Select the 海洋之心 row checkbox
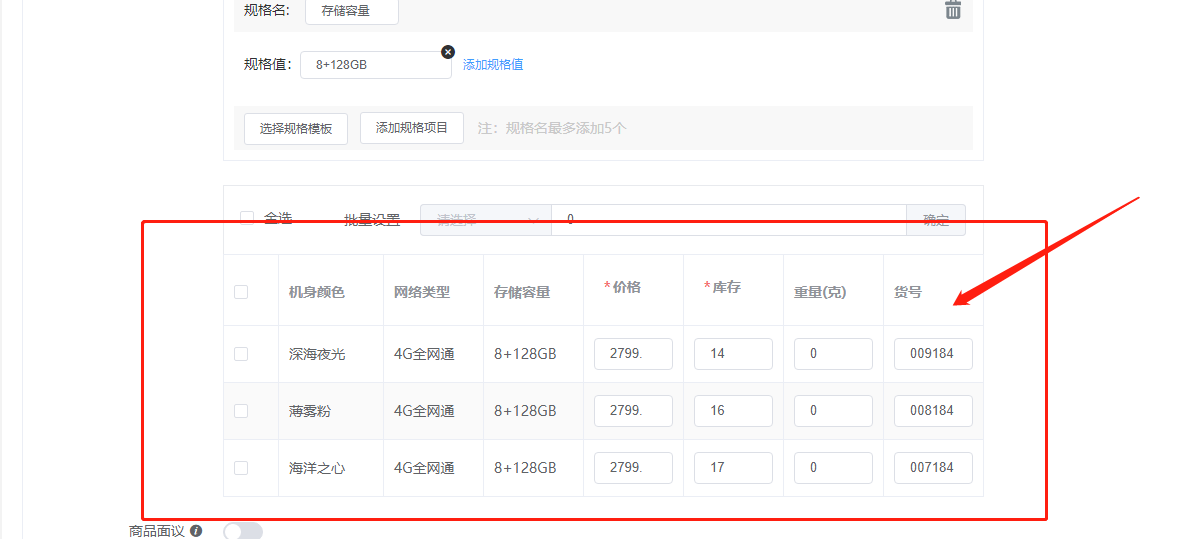 point(241,468)
